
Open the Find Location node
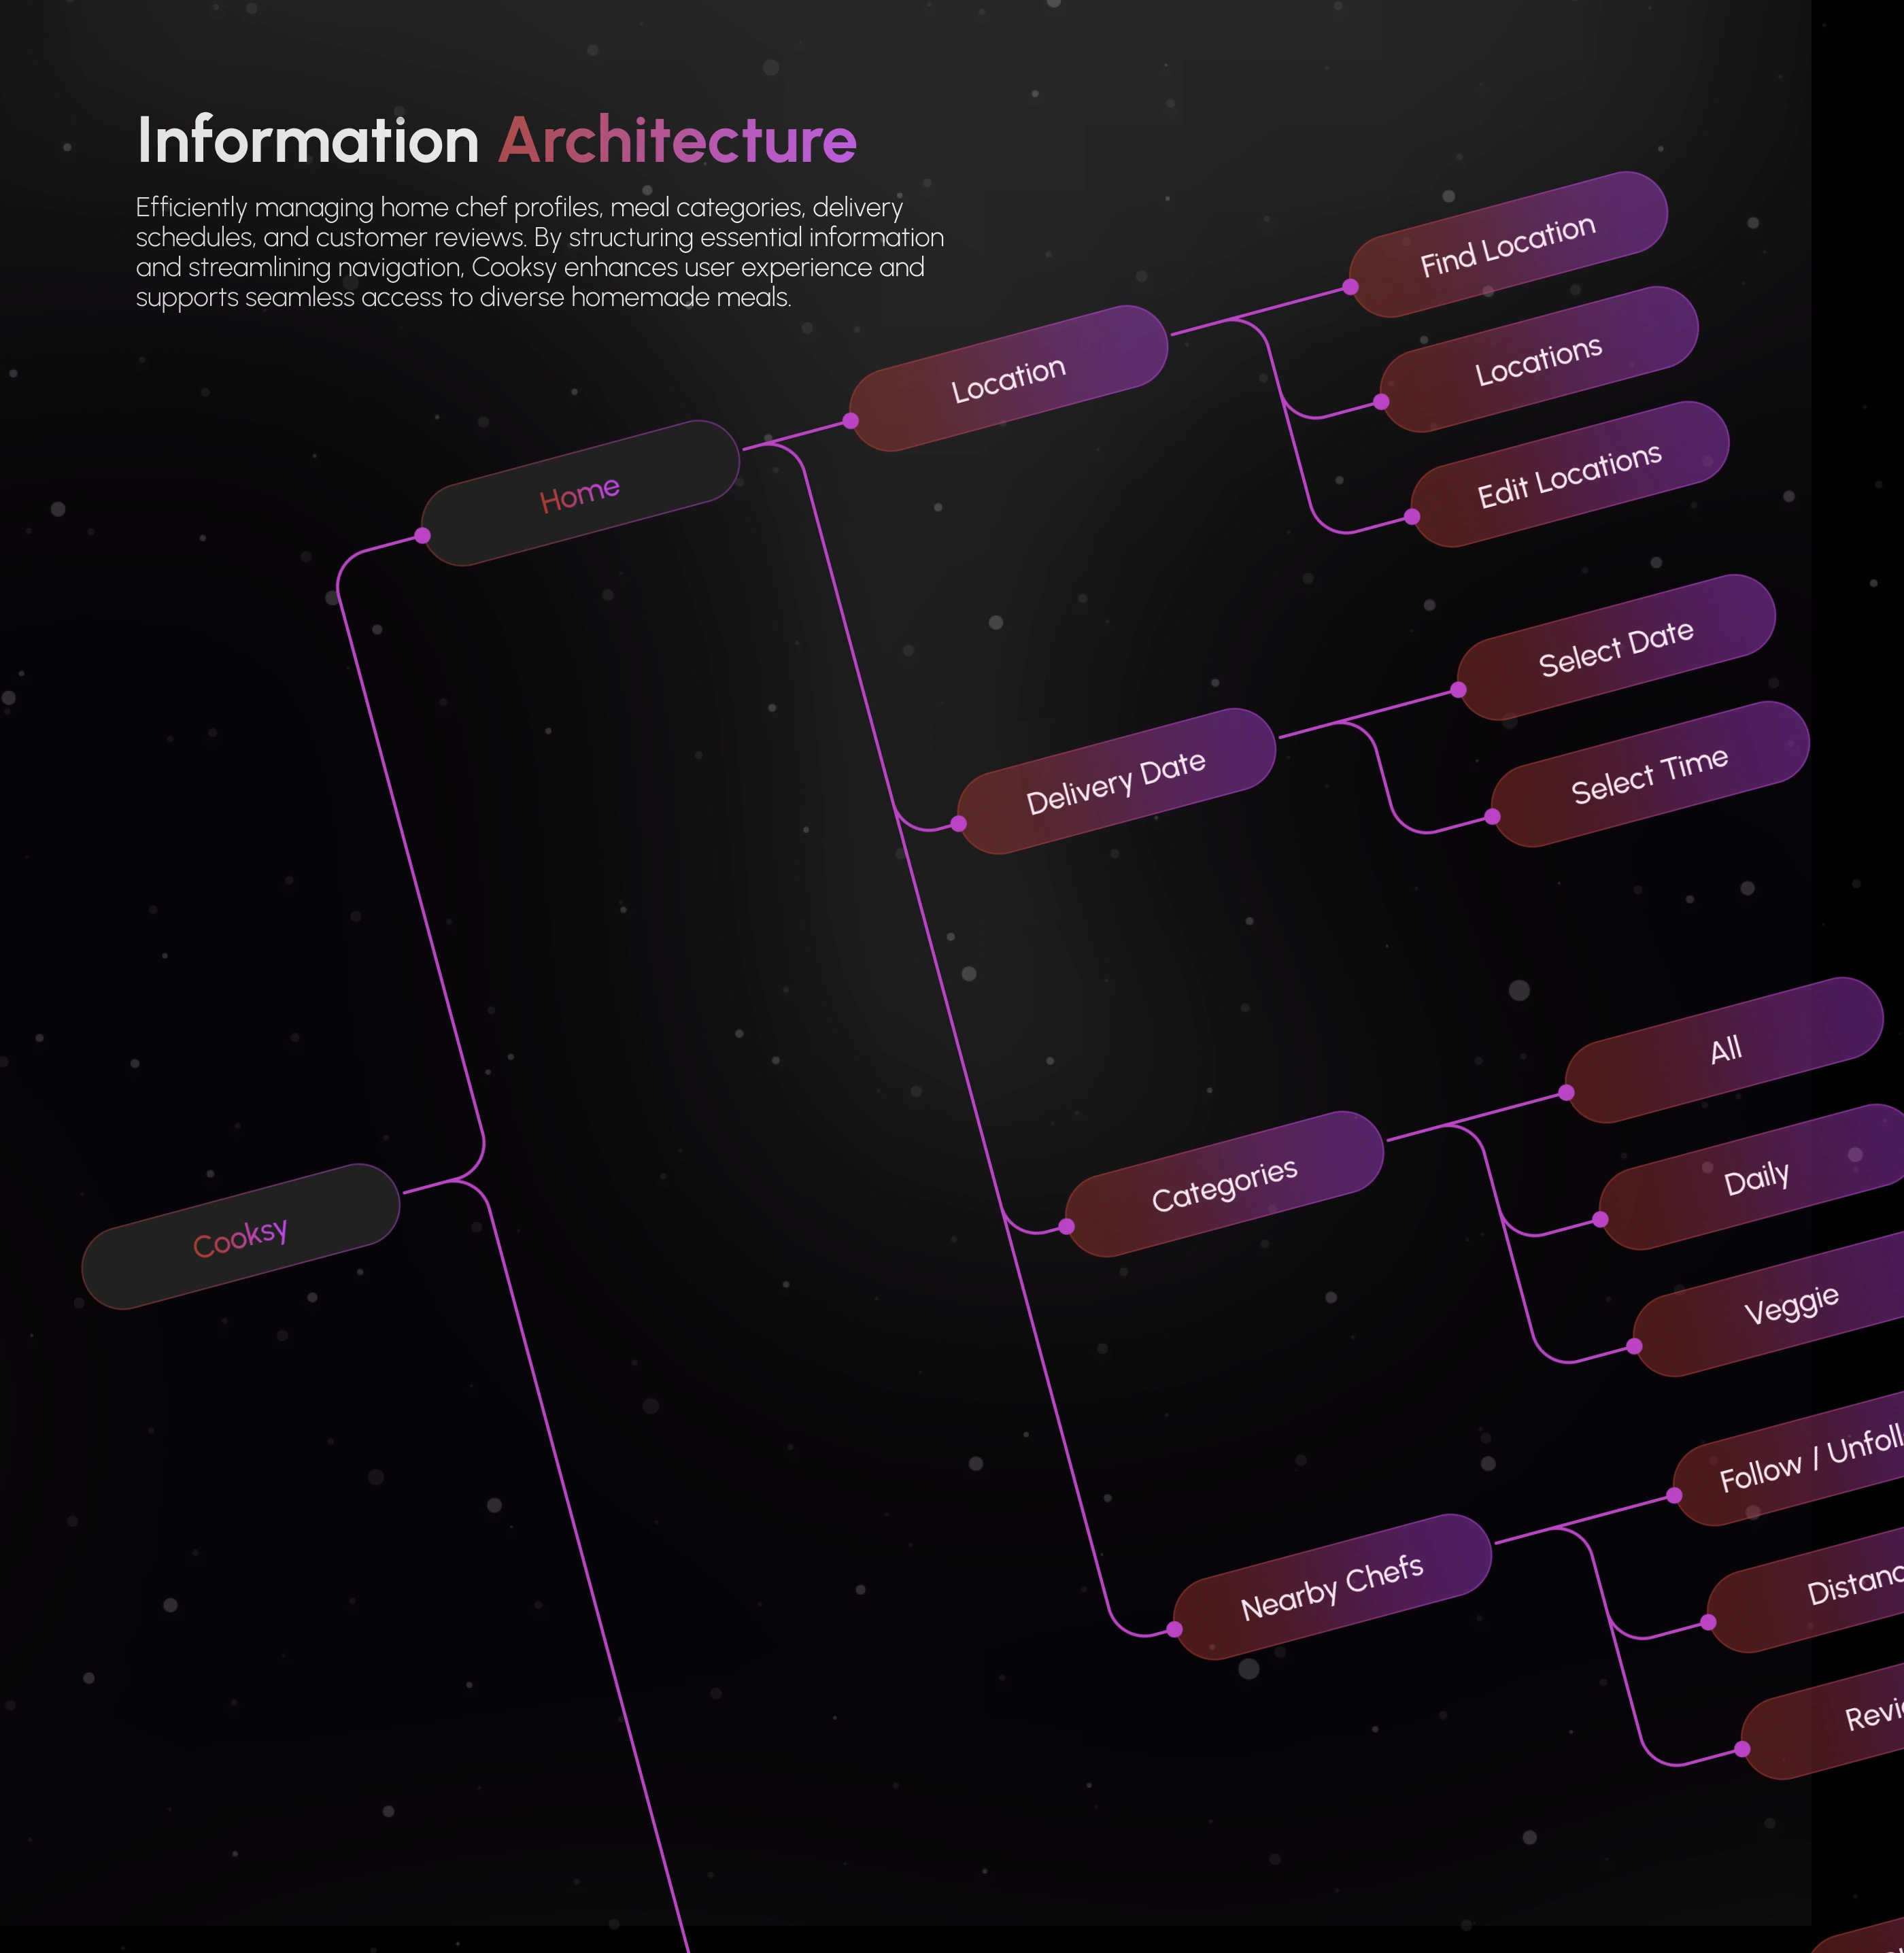tap(1508, 244)
